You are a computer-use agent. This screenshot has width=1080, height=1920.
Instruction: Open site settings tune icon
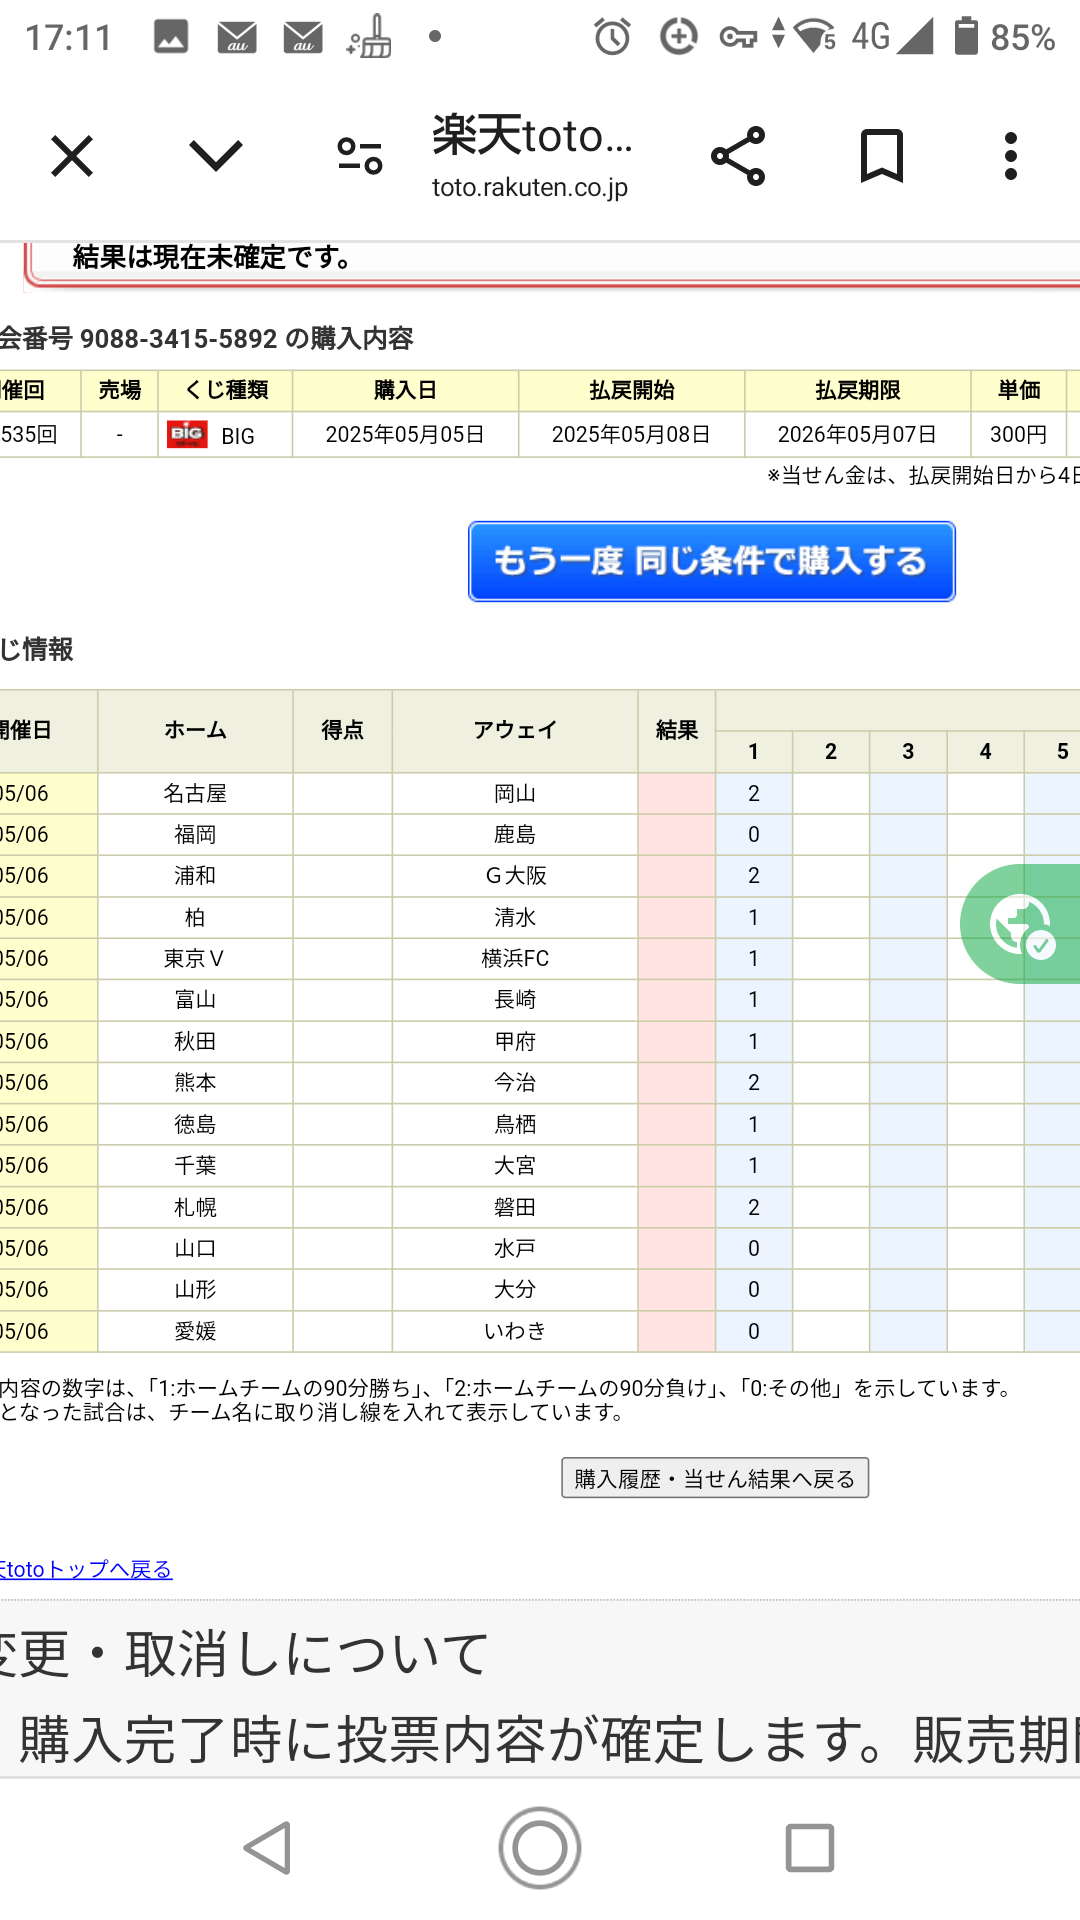point(360,156)
